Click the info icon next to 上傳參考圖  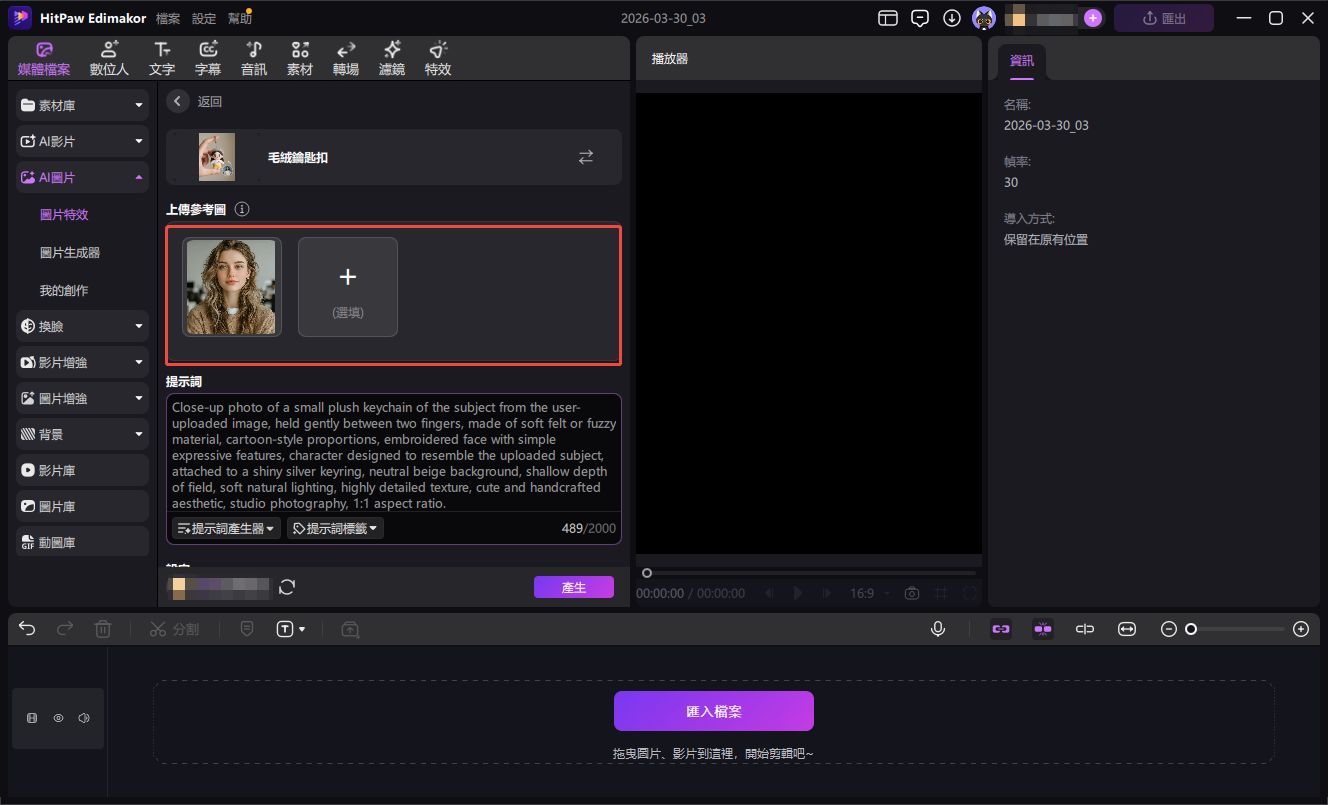[242, 210]
